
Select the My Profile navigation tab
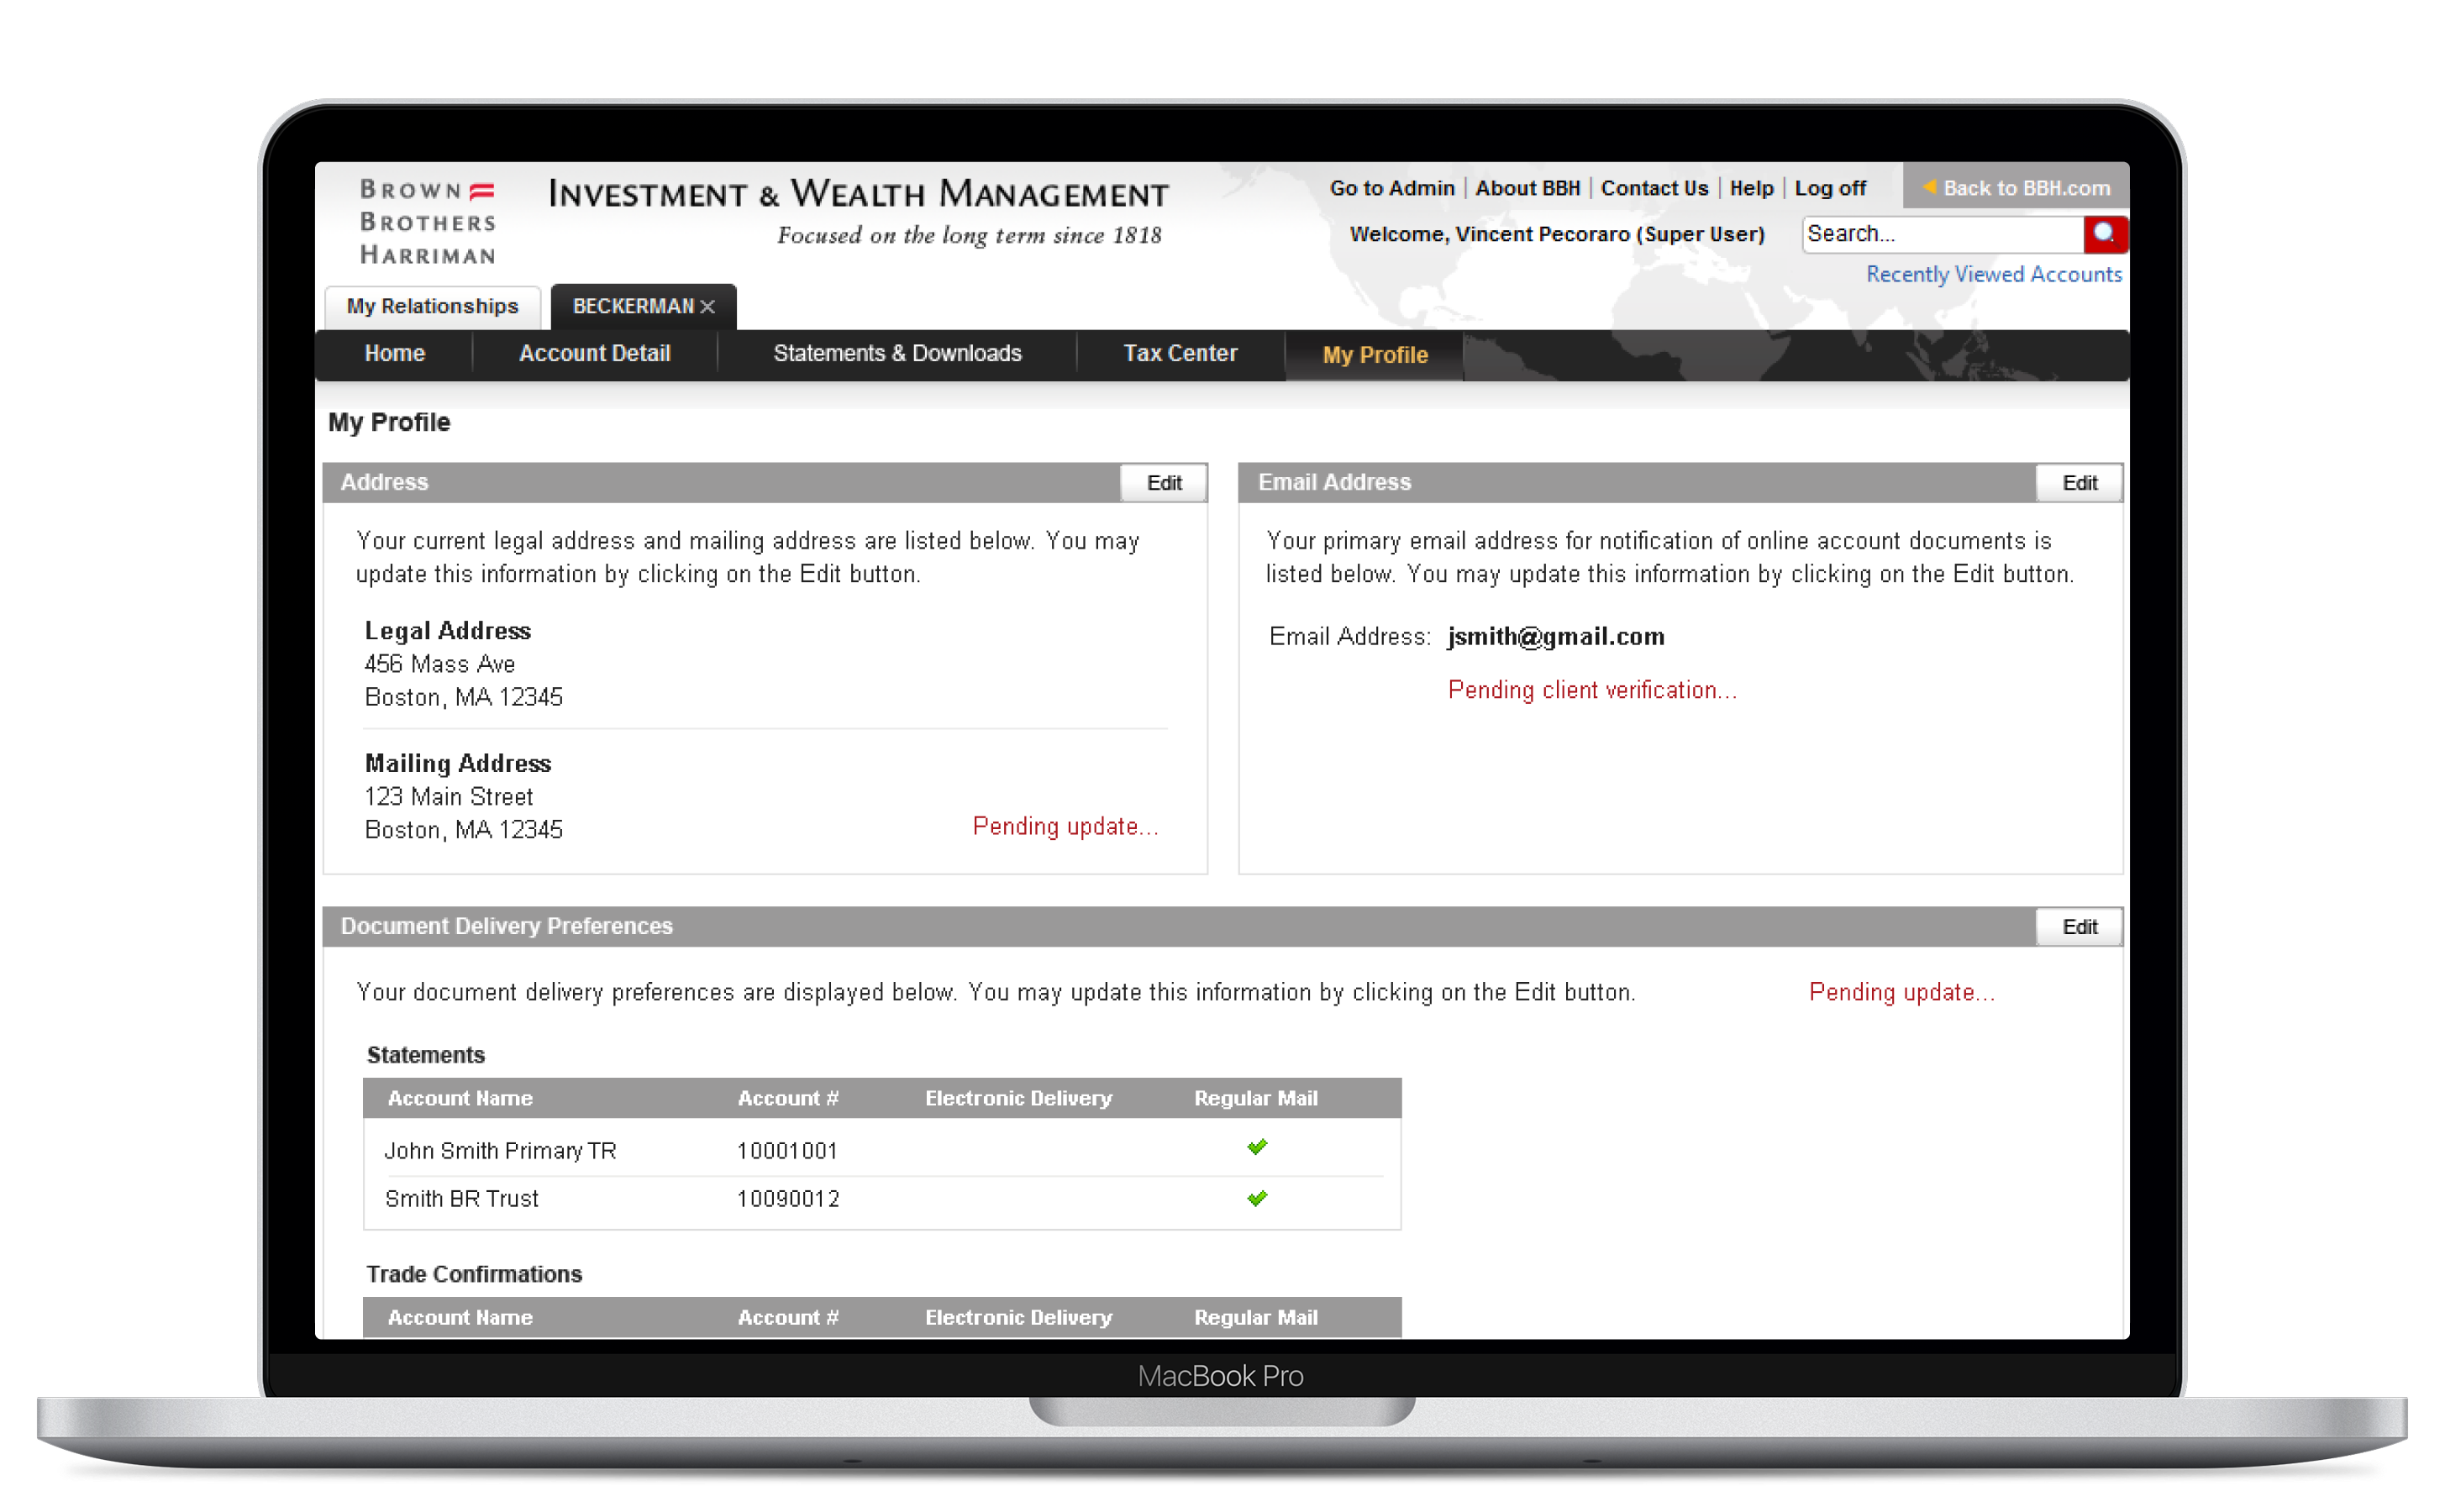point(1374,355)
